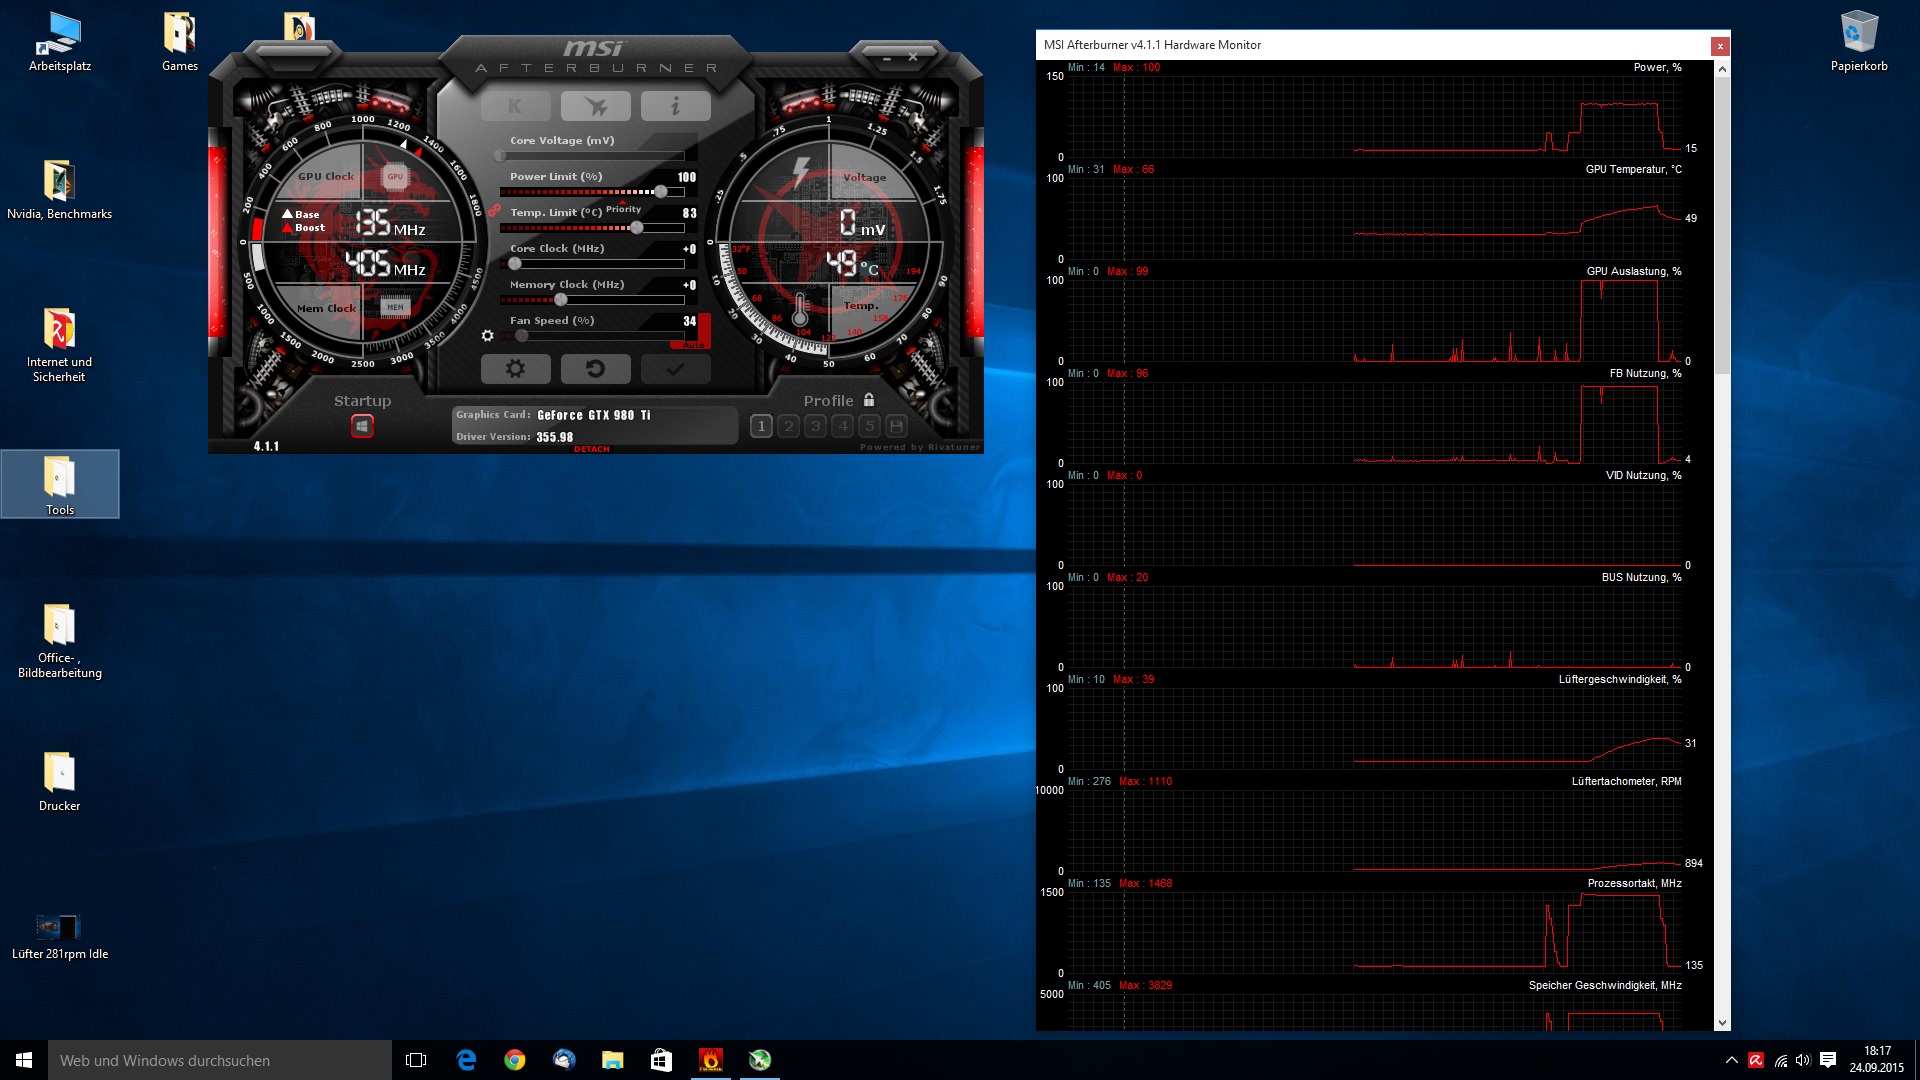Open the fan speed settings gear icon
The width and height of the screenshot is (1920, 1080).
click(487, 336)
